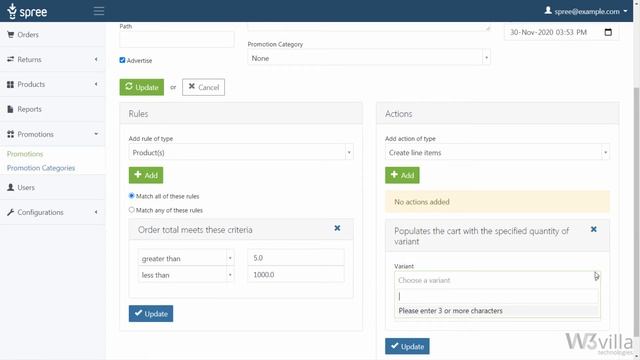Click the Products grid icon

pos(11,84)
